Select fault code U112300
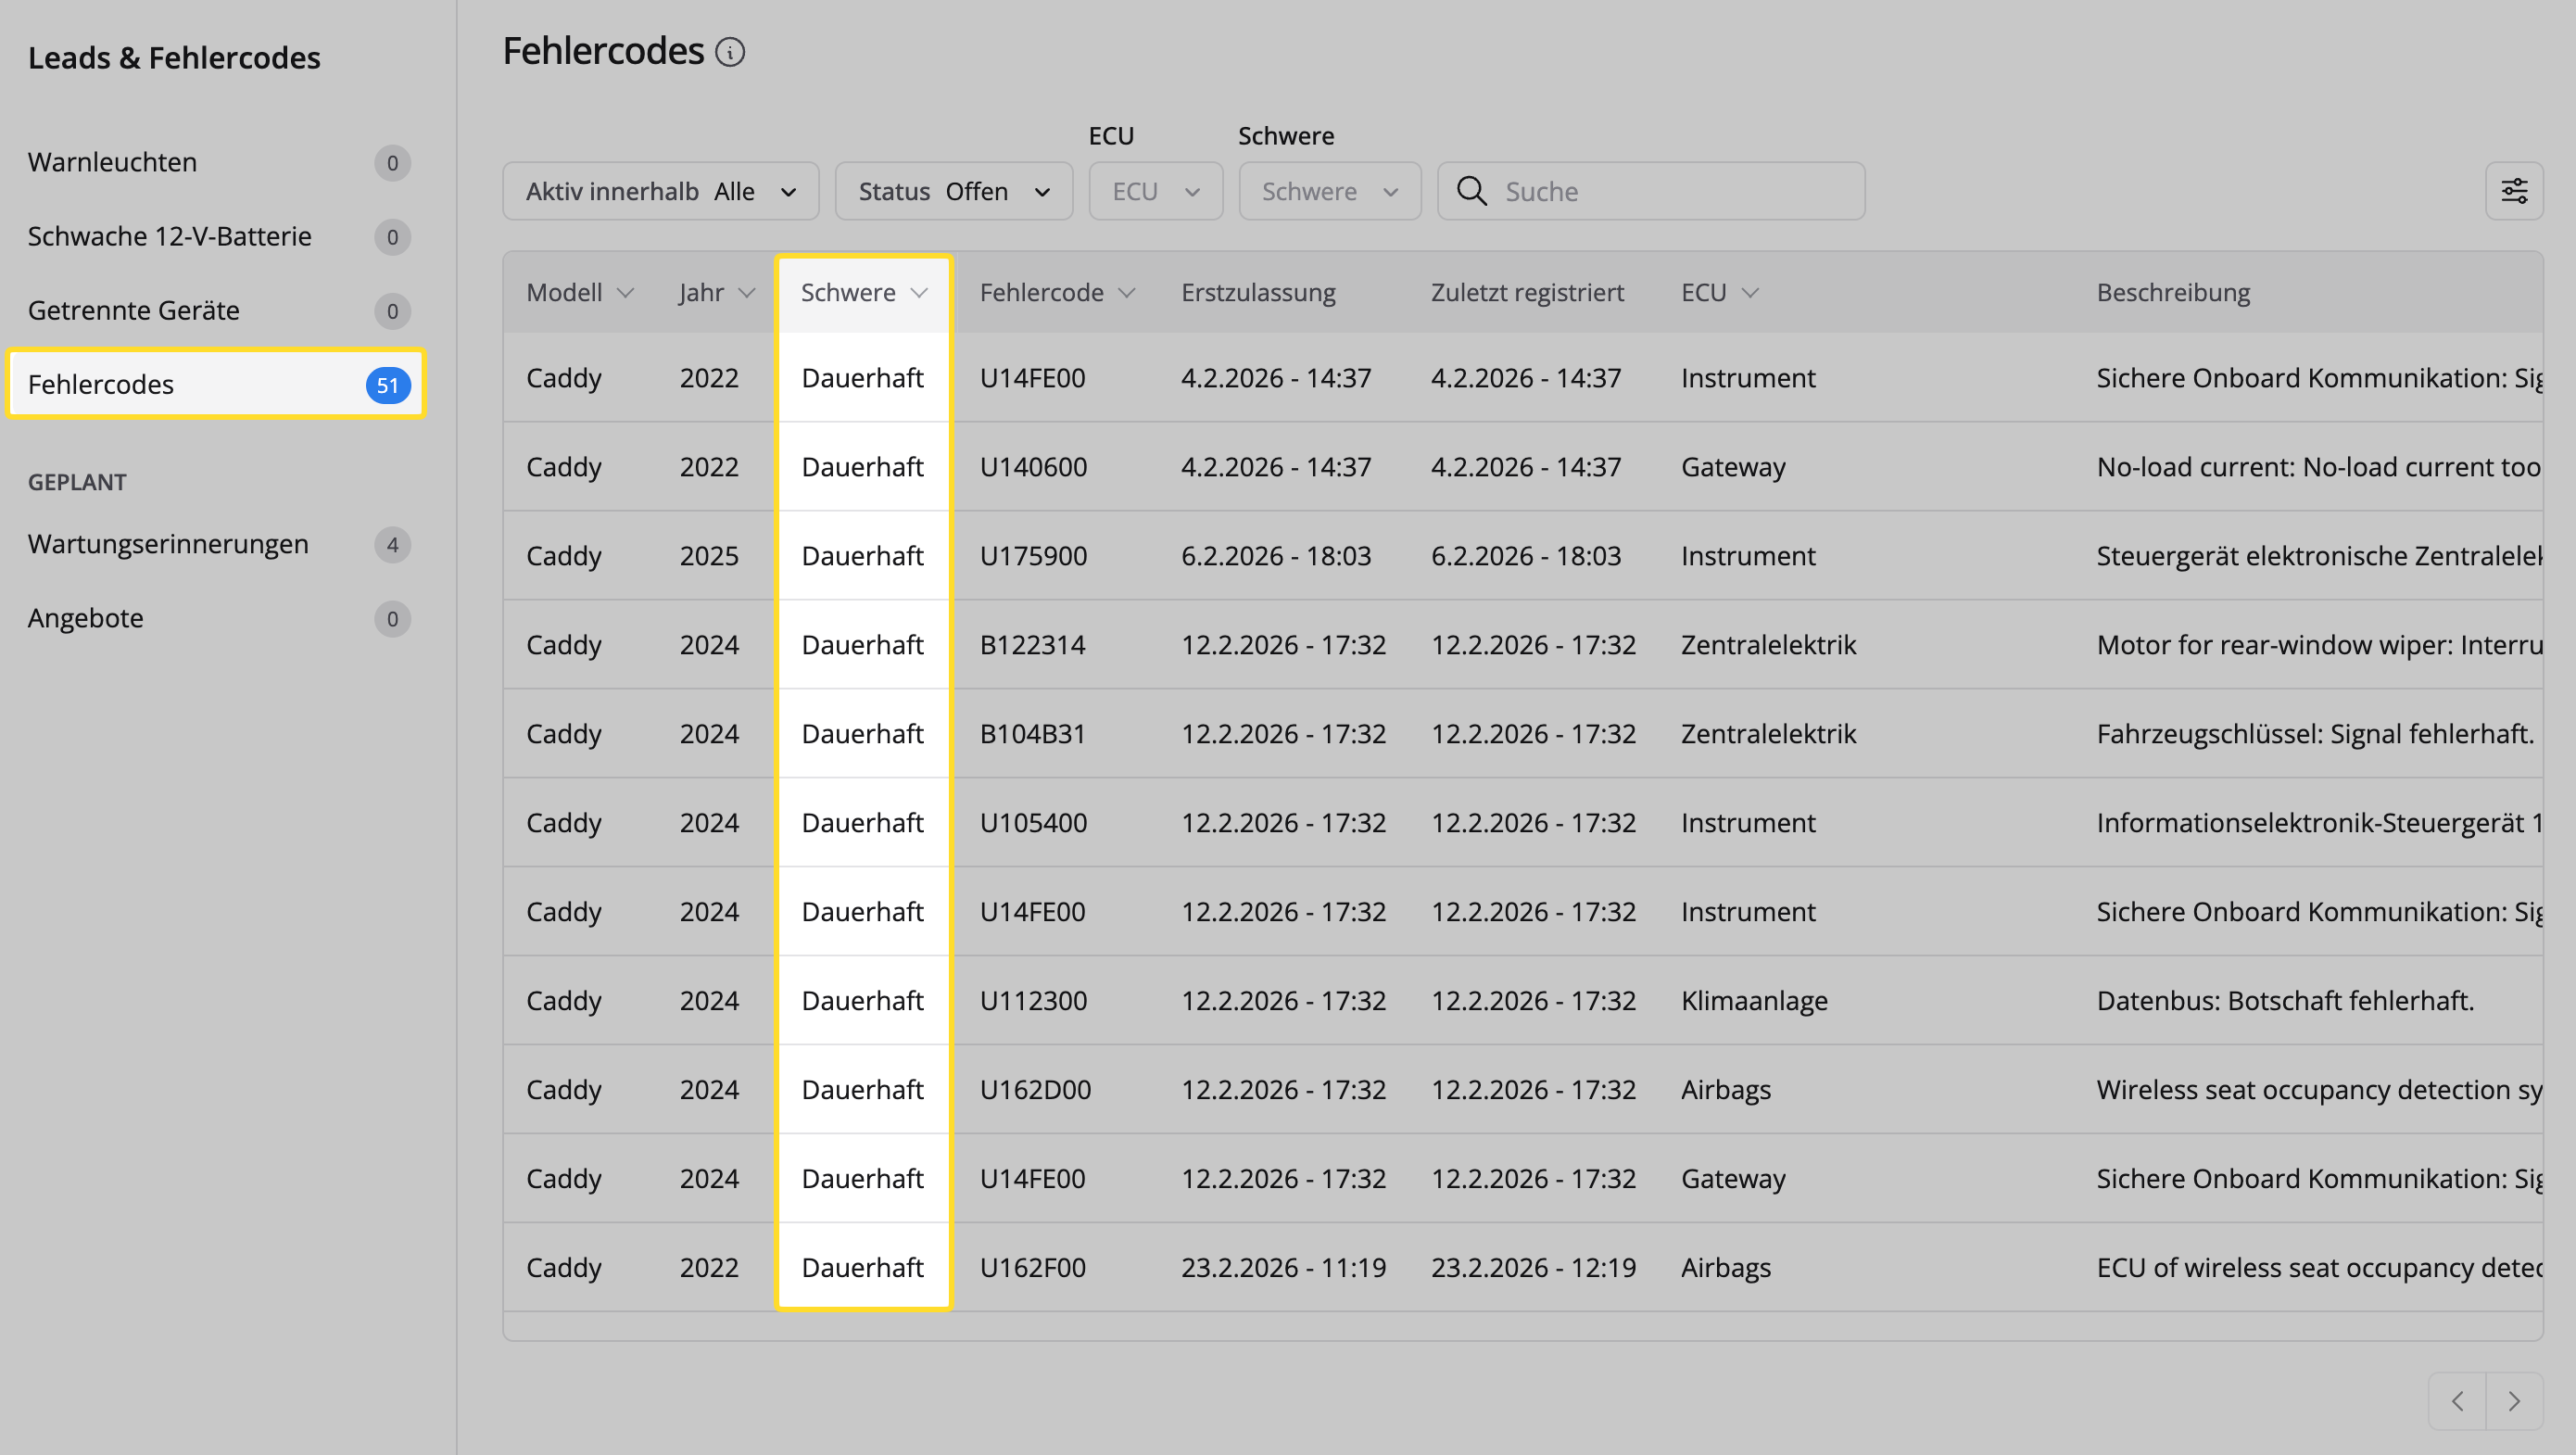 tap(1033, 1001)
